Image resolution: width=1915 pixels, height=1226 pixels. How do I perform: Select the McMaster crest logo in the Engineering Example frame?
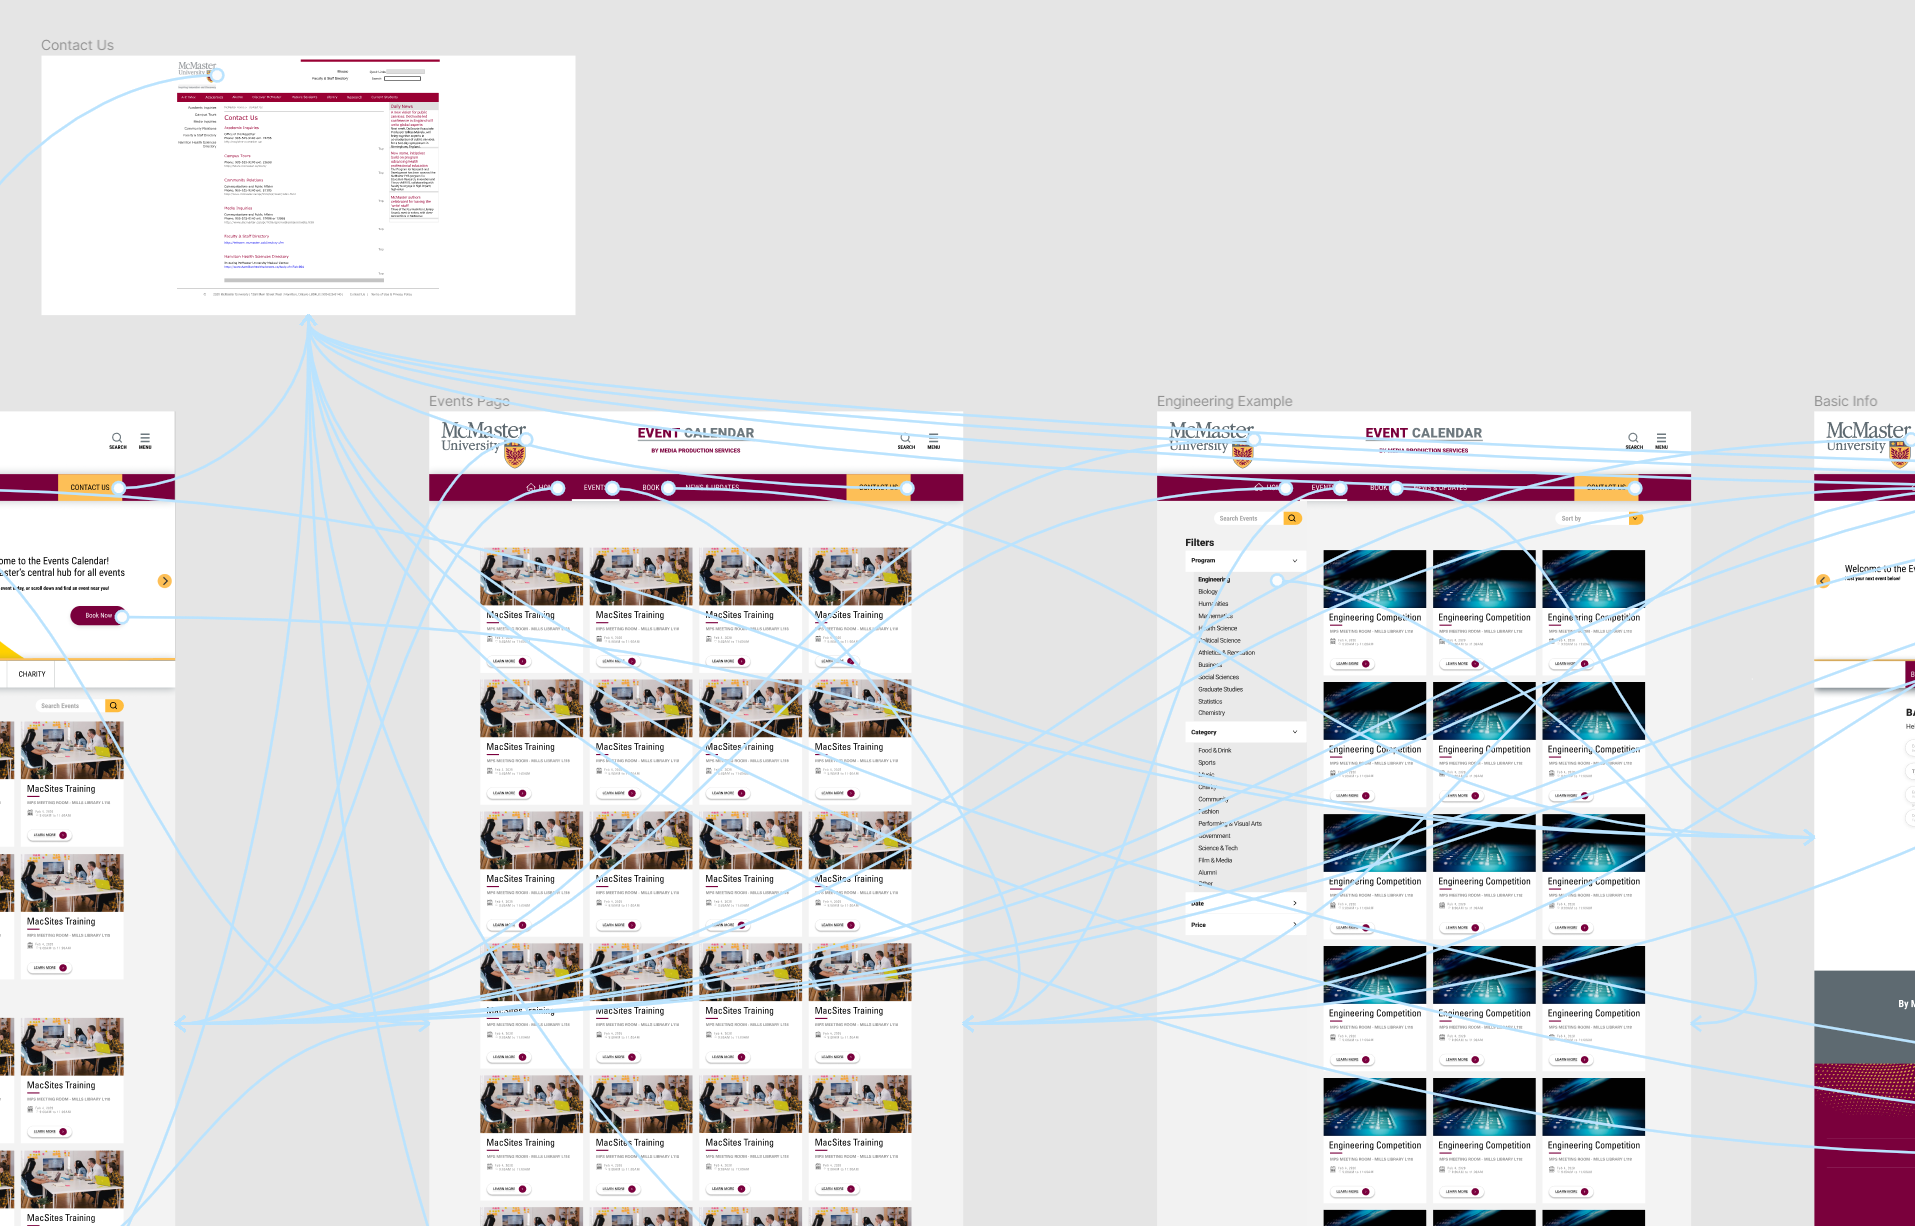click(1243, 456)
